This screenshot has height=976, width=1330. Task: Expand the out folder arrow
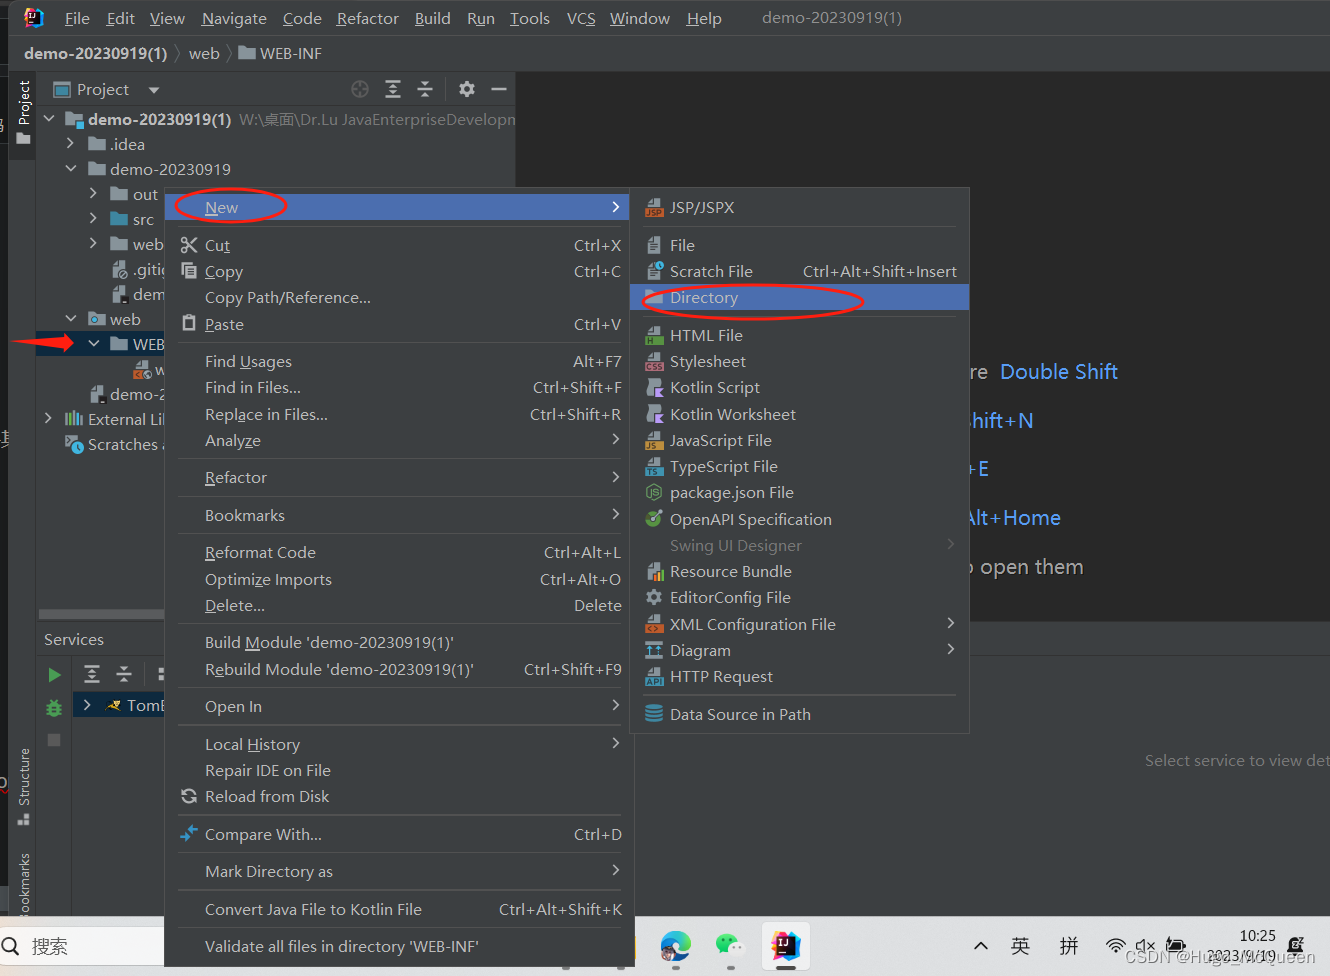pos(93,193)
